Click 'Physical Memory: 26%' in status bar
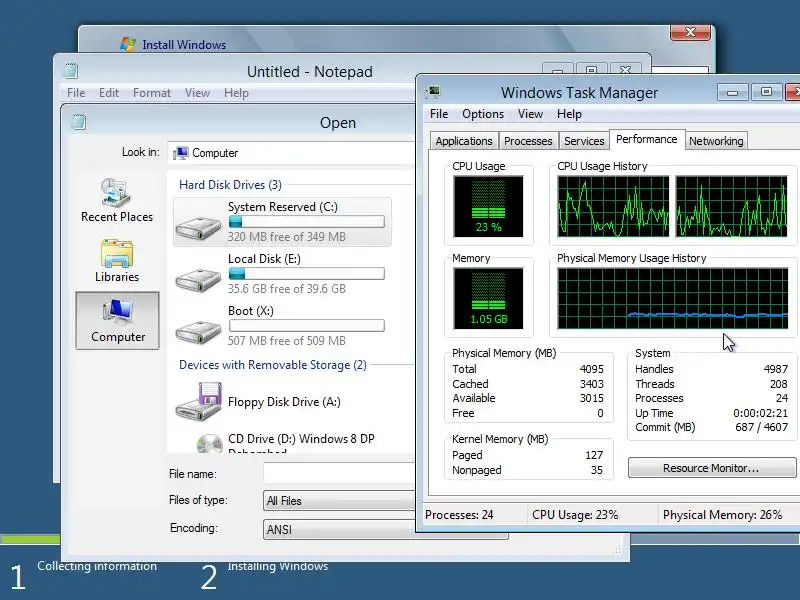The height and width of the screenshot is (600, 800). point(722,515)
